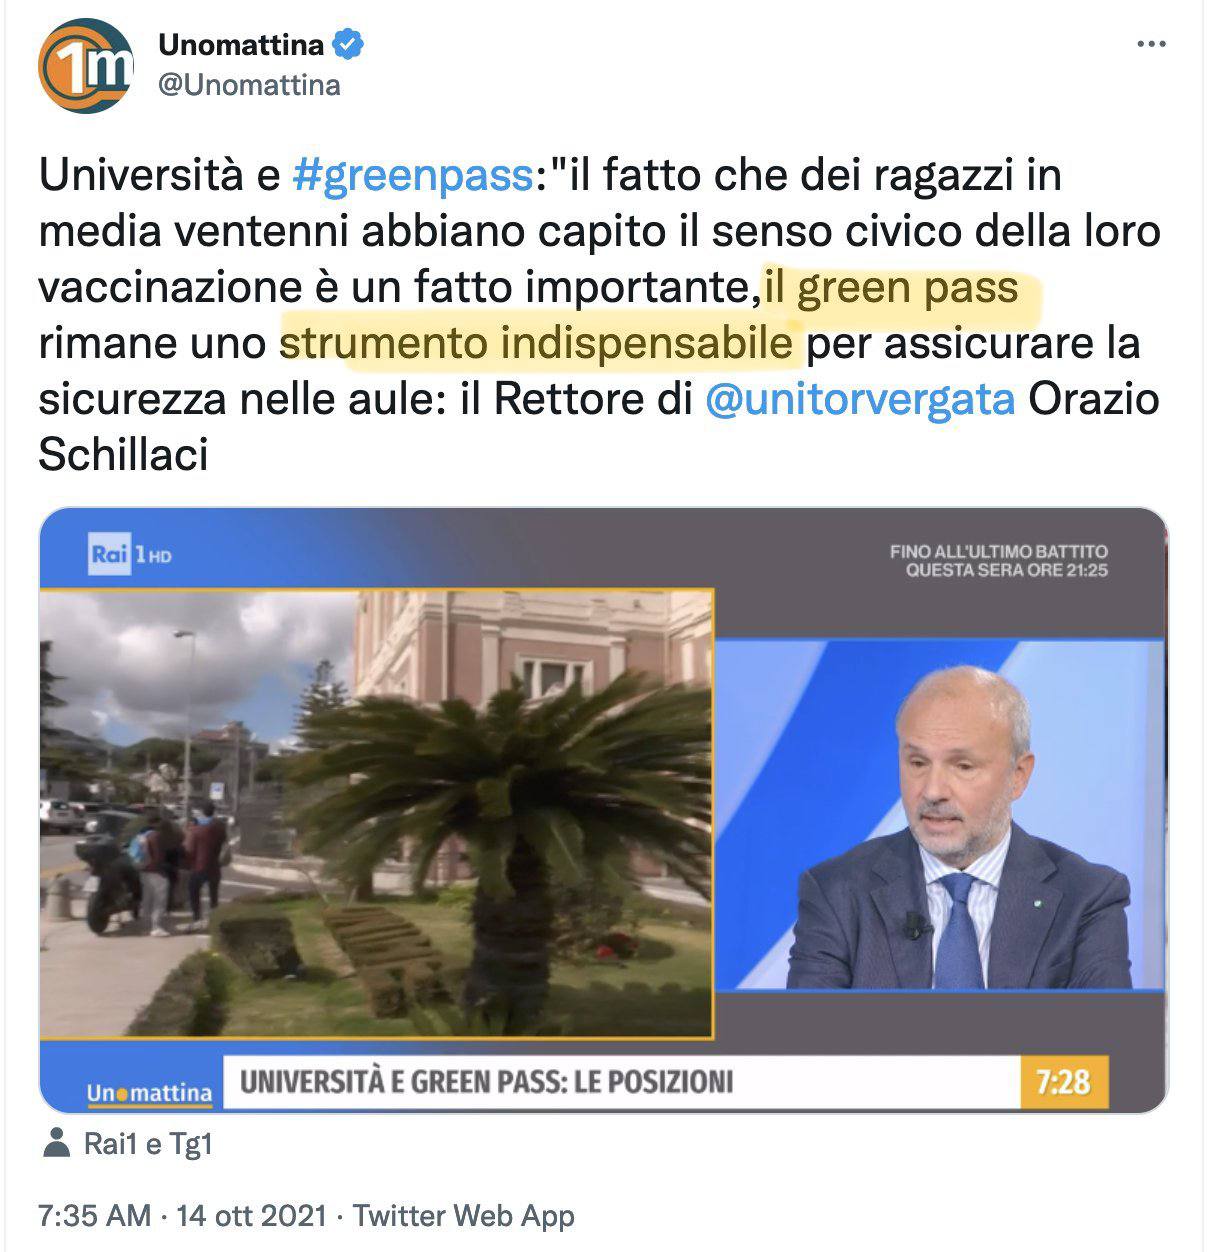Click the person icon beside Rai1 e Tg1
This screenshot has height=1252, width=1210.
click(x=58, y=1143)
